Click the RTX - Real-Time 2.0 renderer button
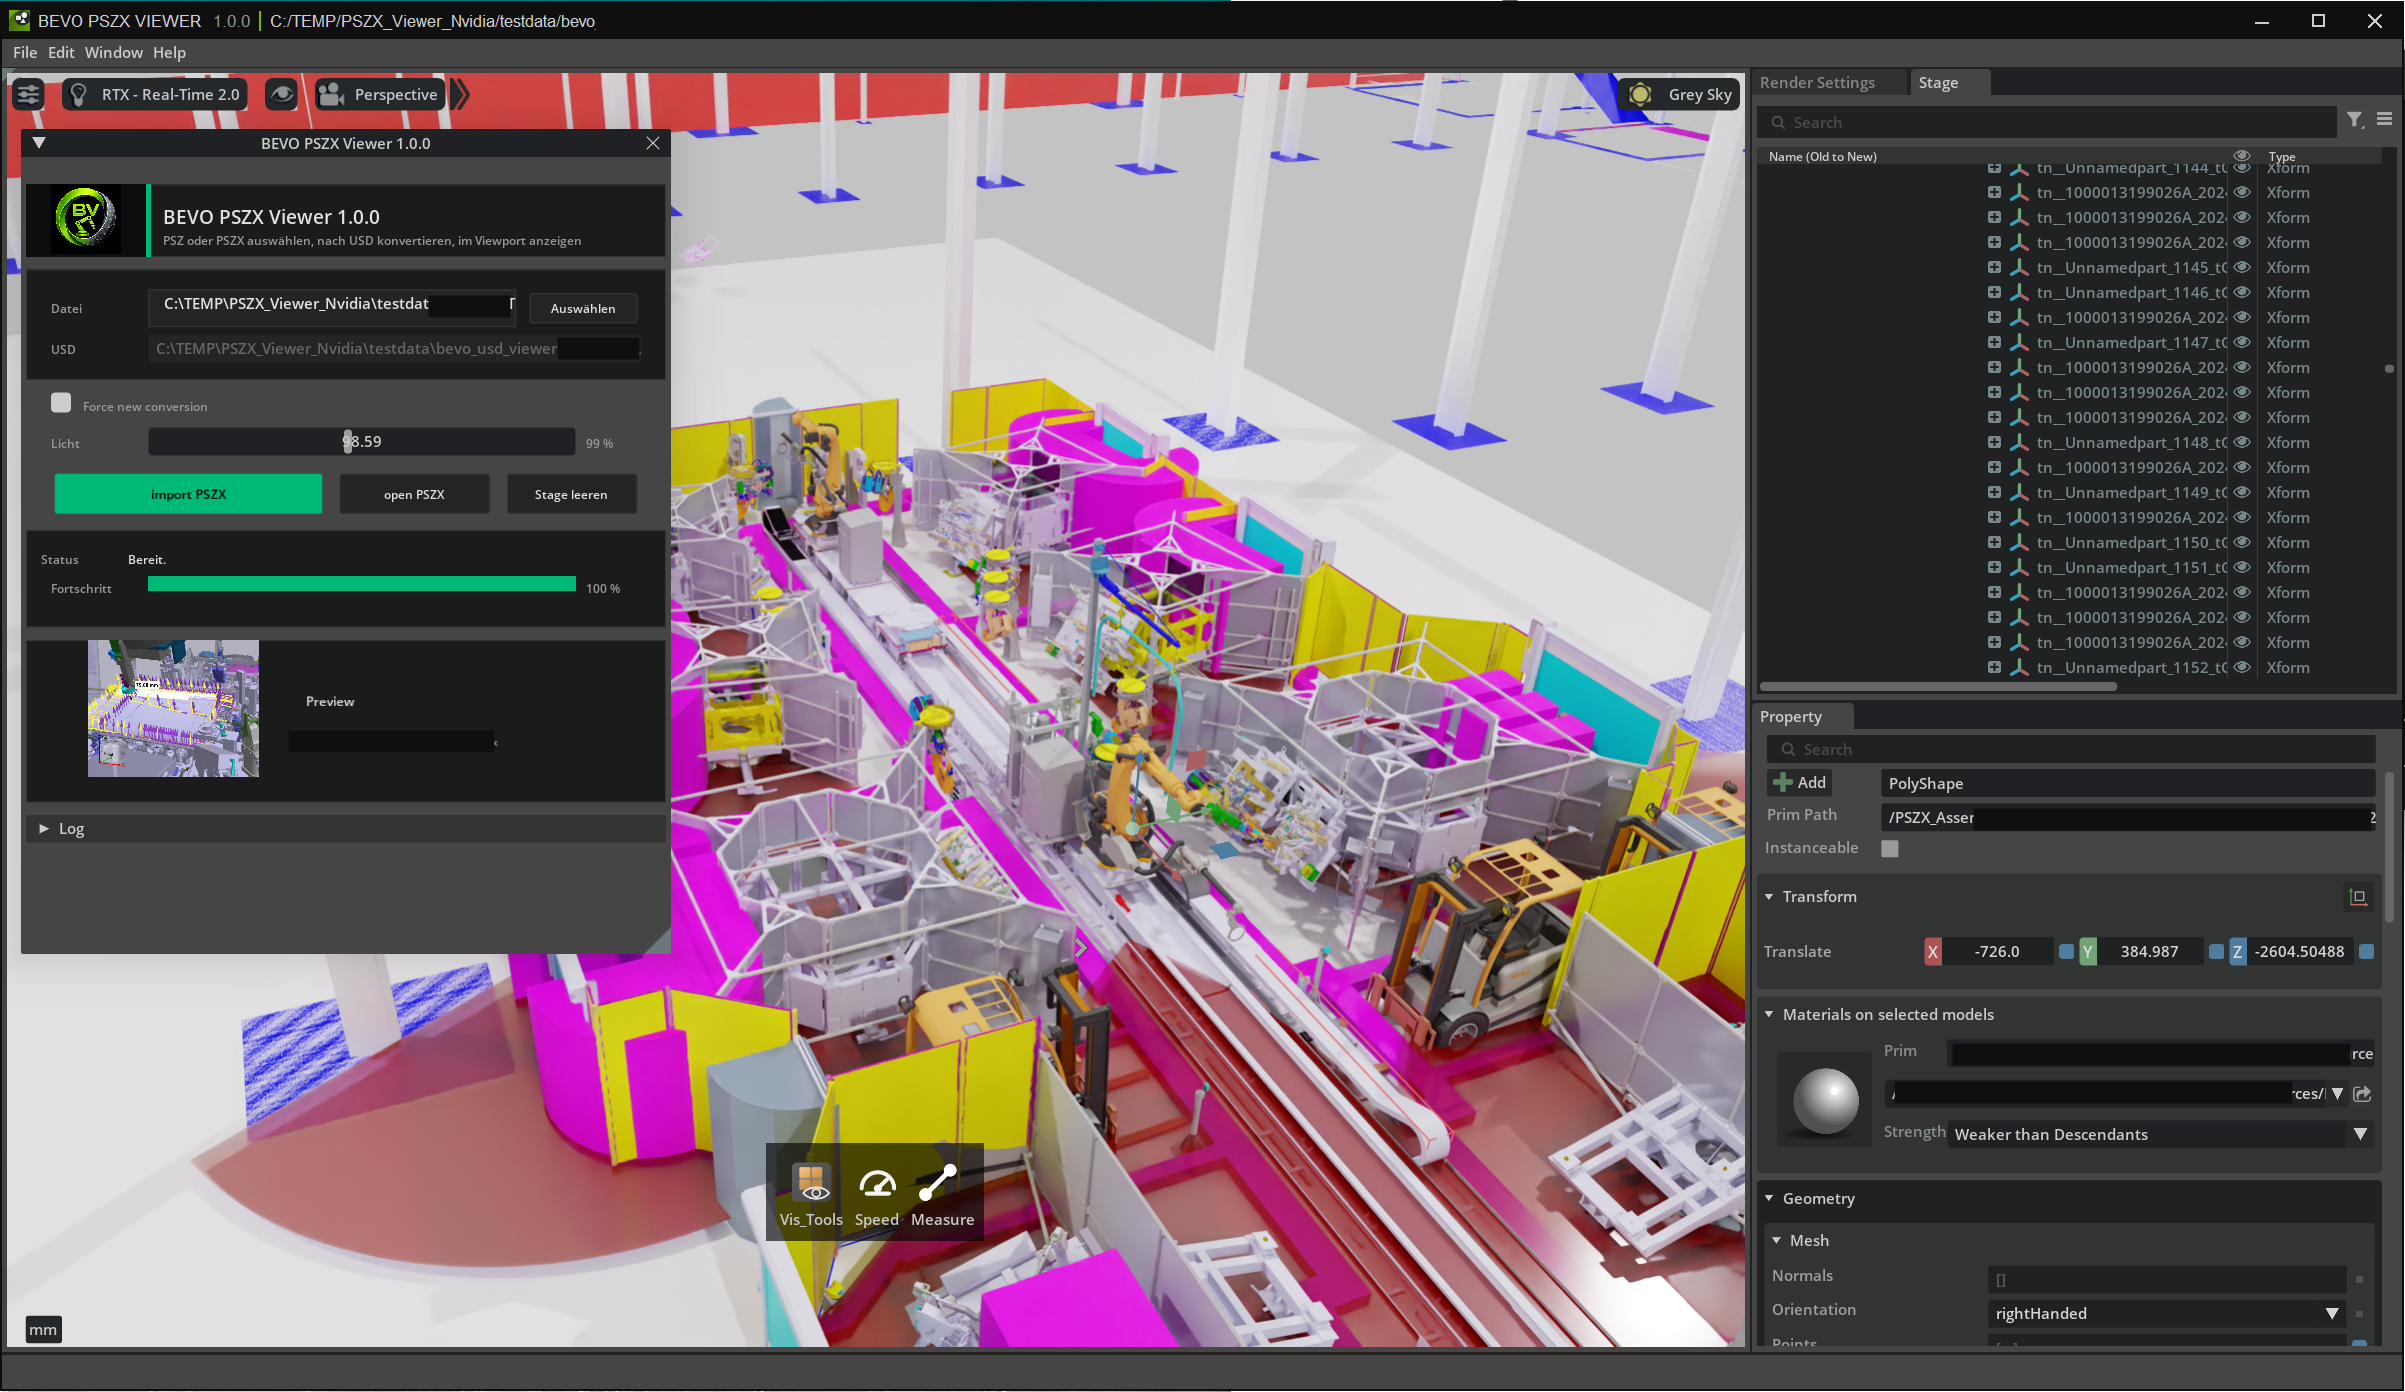 [x=155, y=95]
